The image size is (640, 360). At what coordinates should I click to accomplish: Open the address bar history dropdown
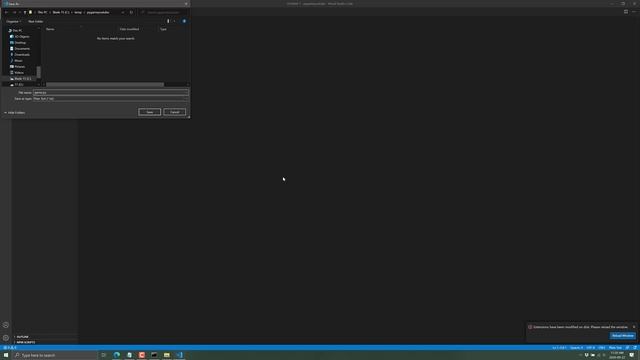[x=123, y=12]
